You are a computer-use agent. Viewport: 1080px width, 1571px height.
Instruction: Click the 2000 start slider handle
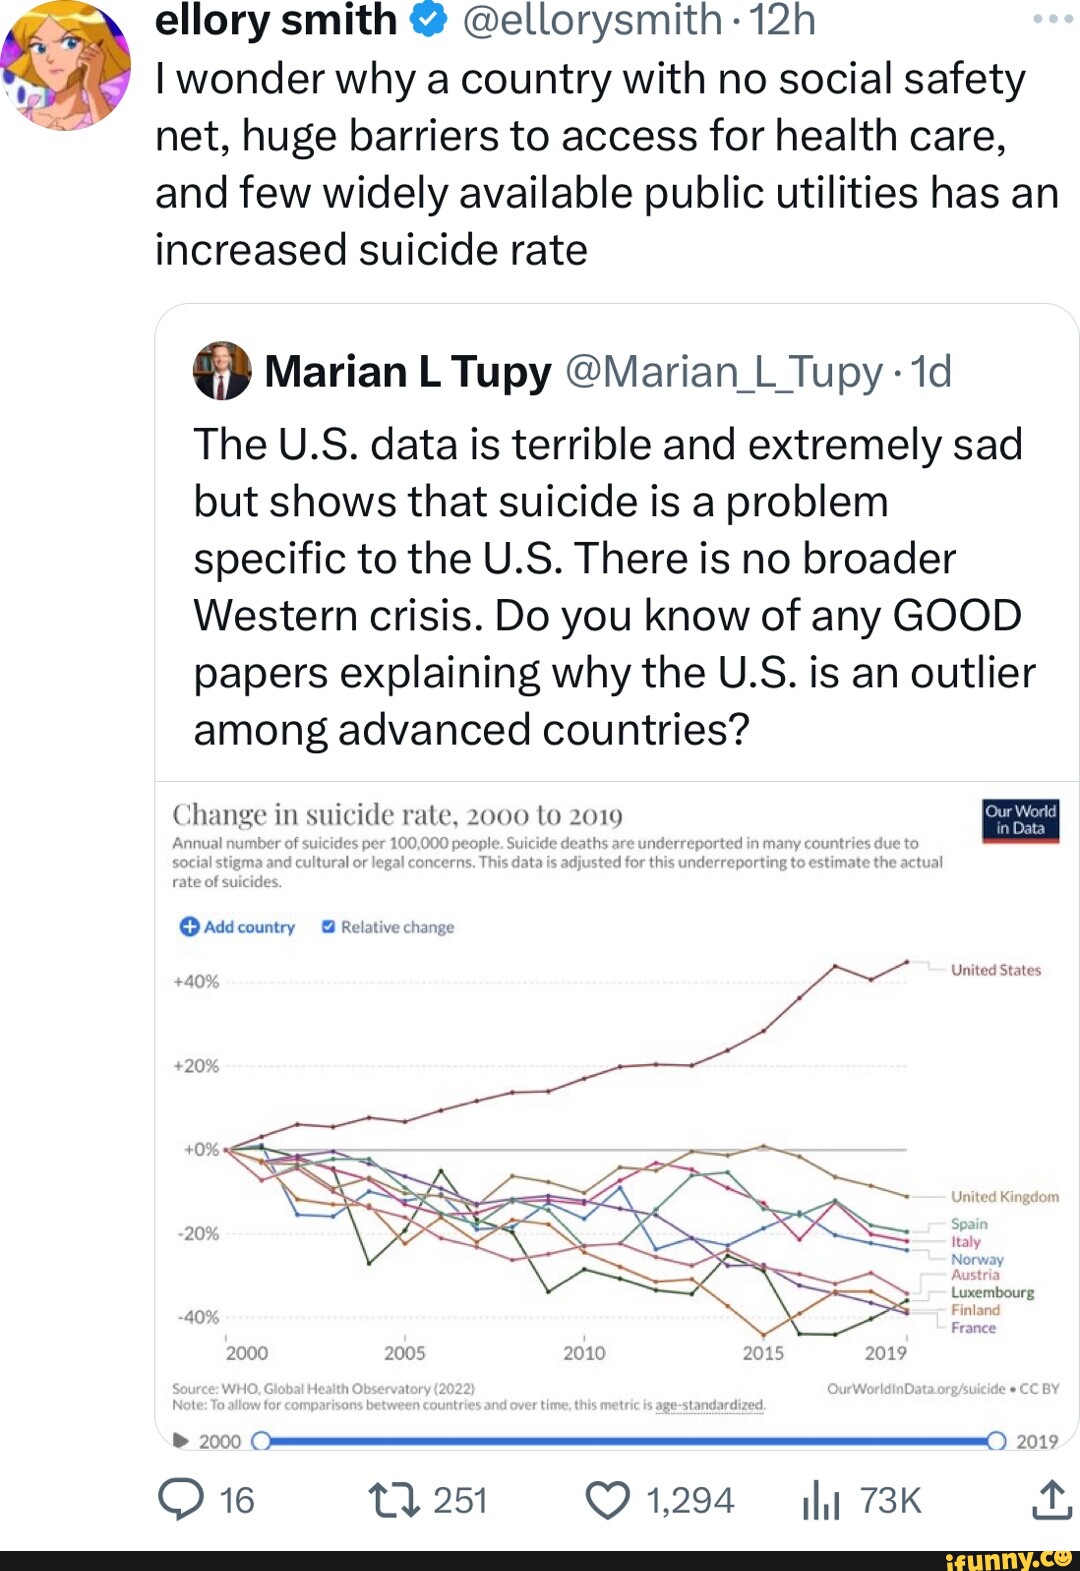[261, 1441]
